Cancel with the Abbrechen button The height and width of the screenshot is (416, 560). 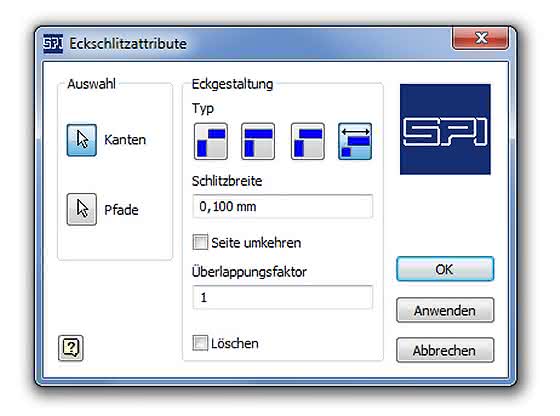[445, 350]
